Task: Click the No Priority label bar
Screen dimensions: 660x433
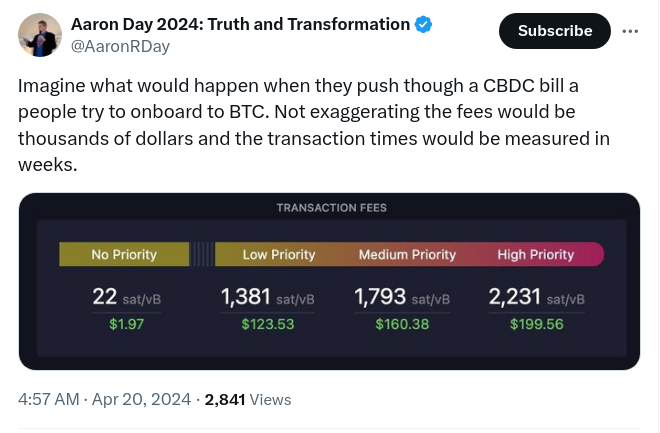Action: tap(124, 254)
